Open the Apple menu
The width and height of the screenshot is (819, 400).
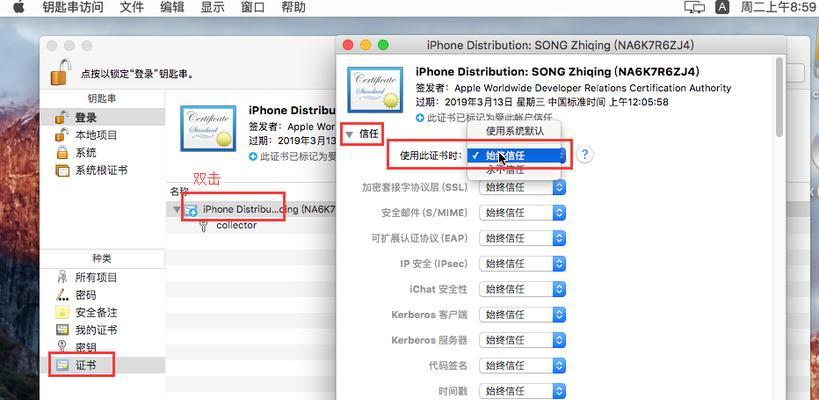[19, 7]
